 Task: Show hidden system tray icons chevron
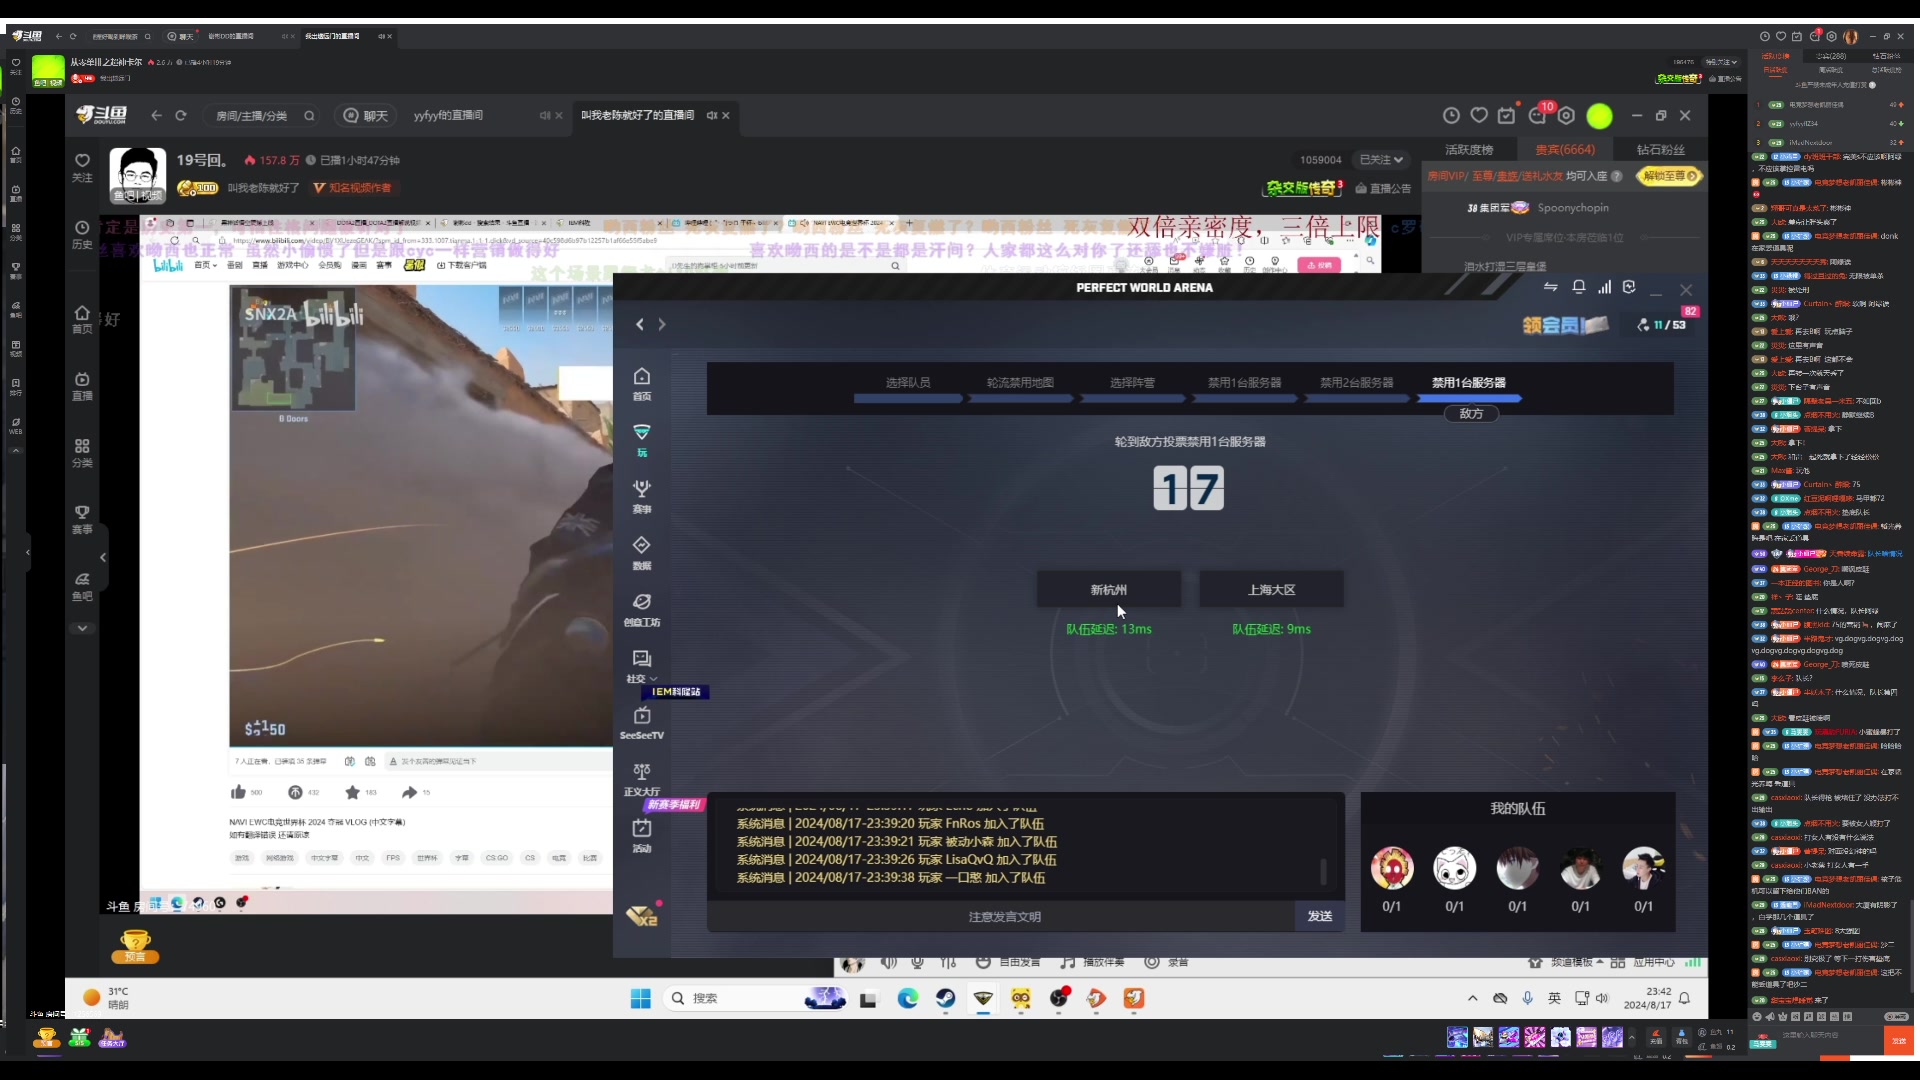click(x=1472, y=998)
